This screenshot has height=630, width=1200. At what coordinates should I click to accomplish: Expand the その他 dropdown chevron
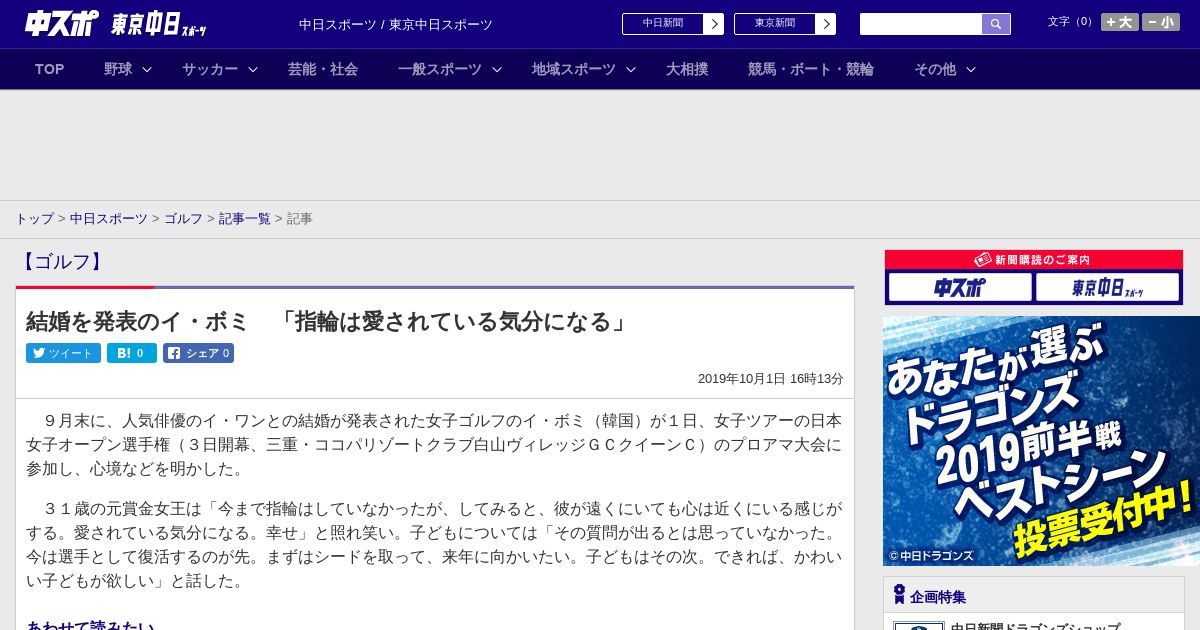[970, 69]
